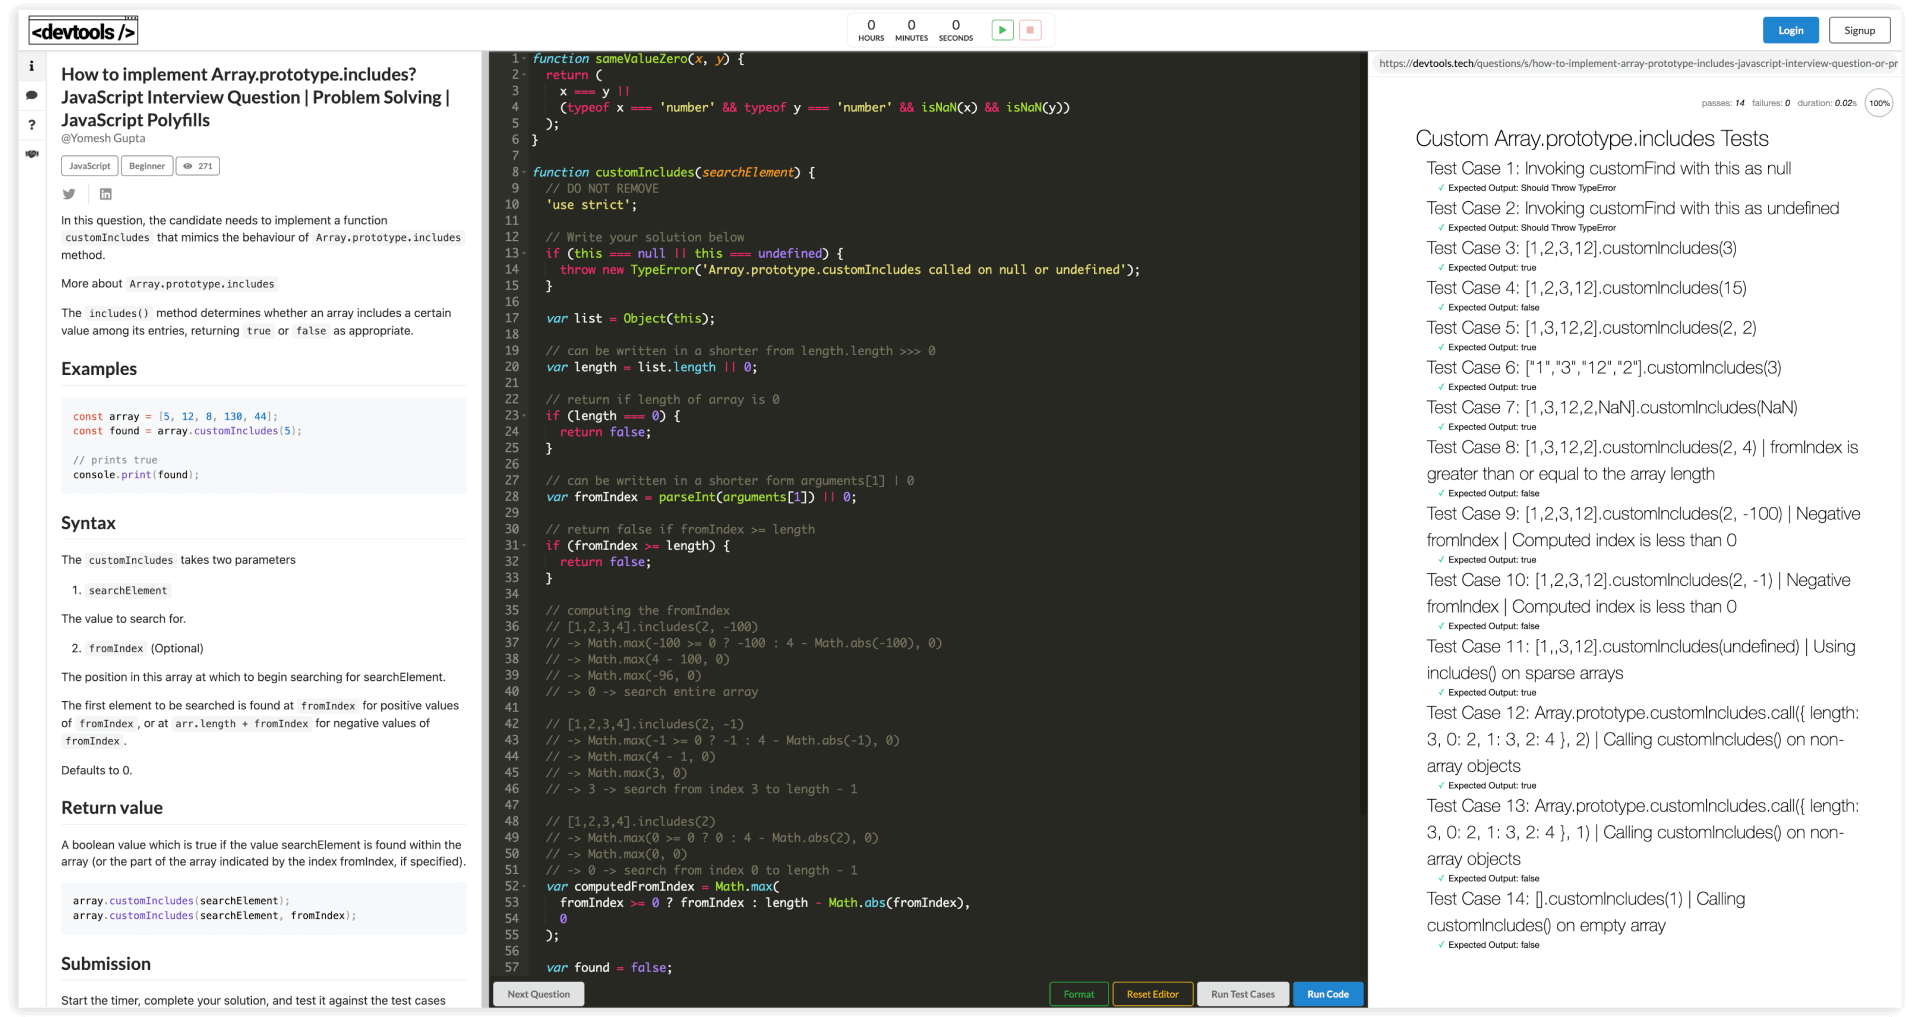
Task: Fold the Math.max call at line 52
Action: 524,886
